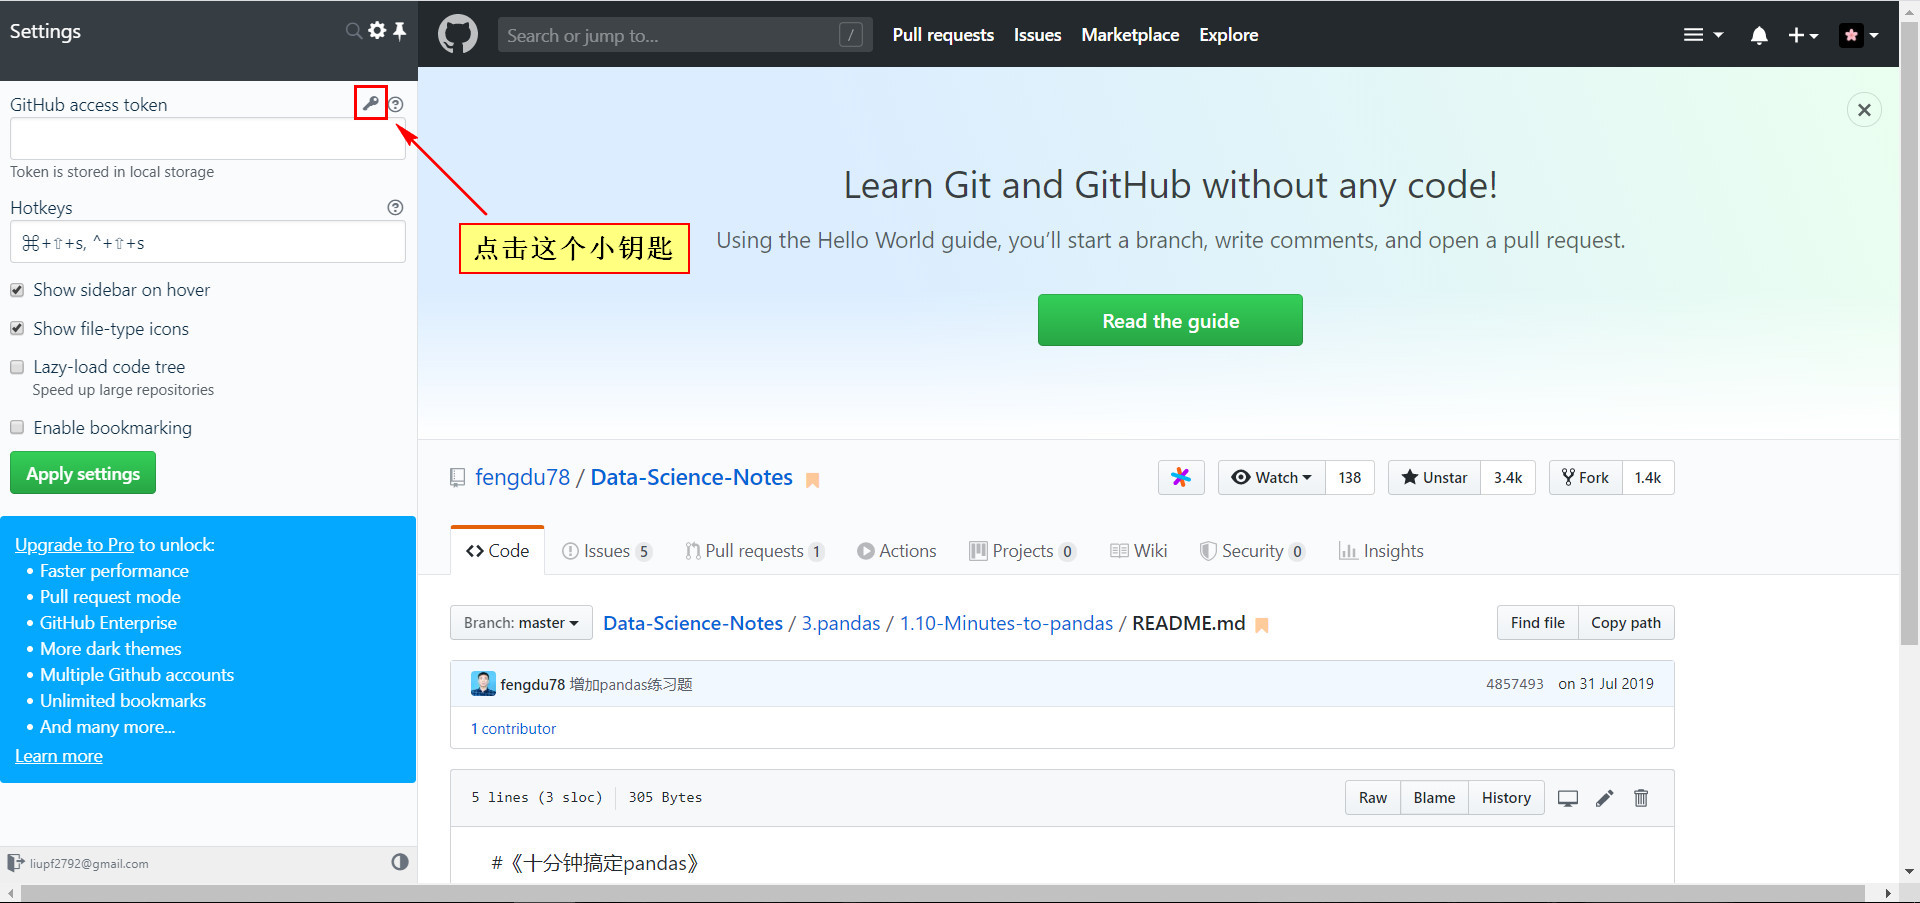1920x903 pixels.
Task: Click the key icon to create access token
Action: [371, 103]
